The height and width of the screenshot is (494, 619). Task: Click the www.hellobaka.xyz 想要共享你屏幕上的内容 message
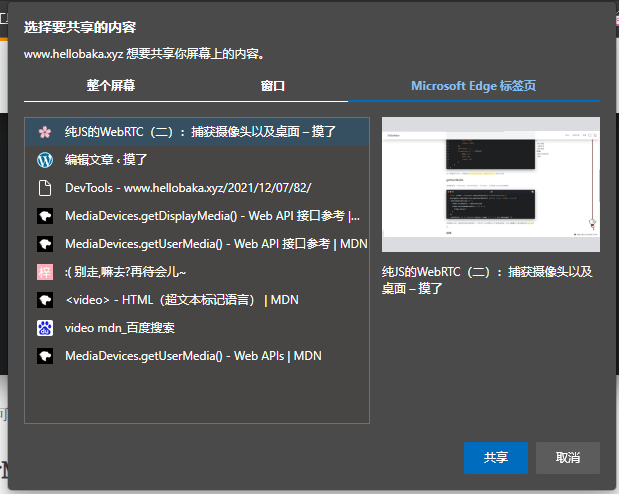tap(144, 54)
